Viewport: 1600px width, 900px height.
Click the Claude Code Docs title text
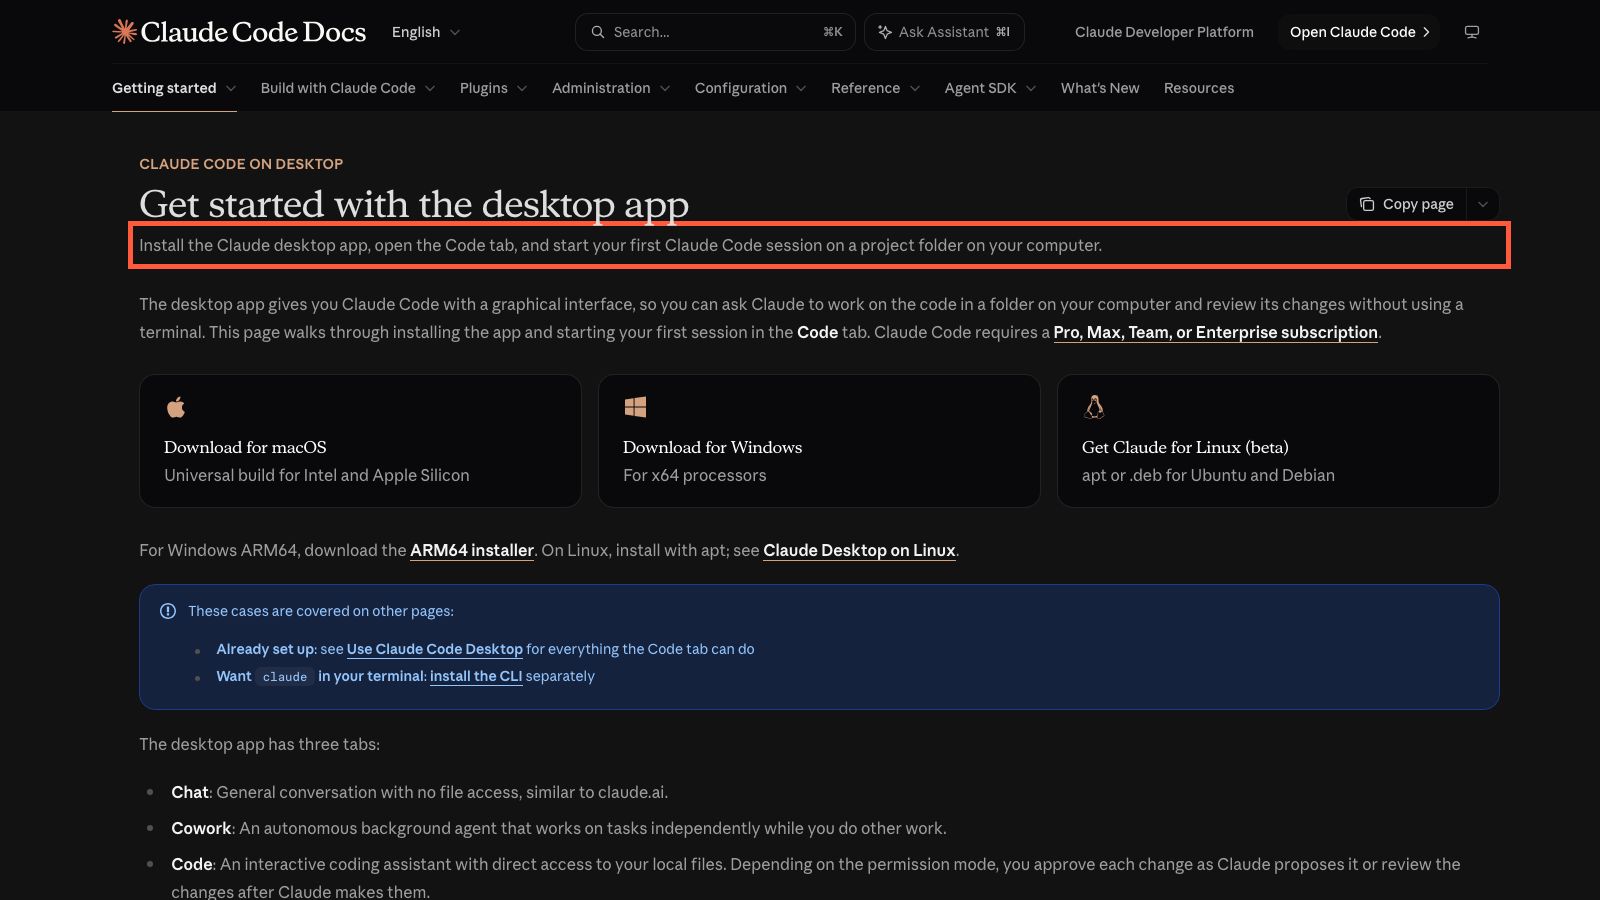tap(253, 32)
